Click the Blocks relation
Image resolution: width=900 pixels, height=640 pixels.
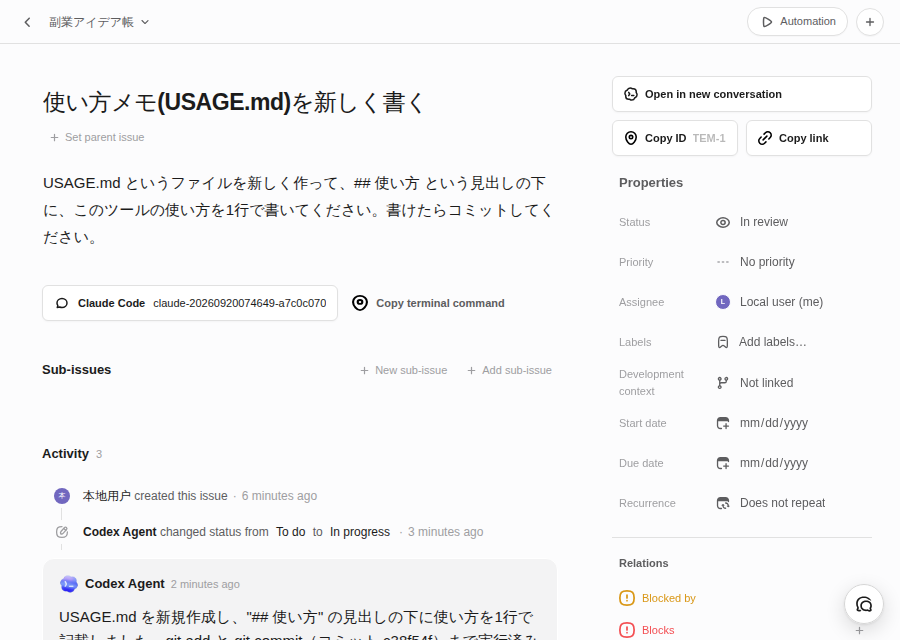647,630
